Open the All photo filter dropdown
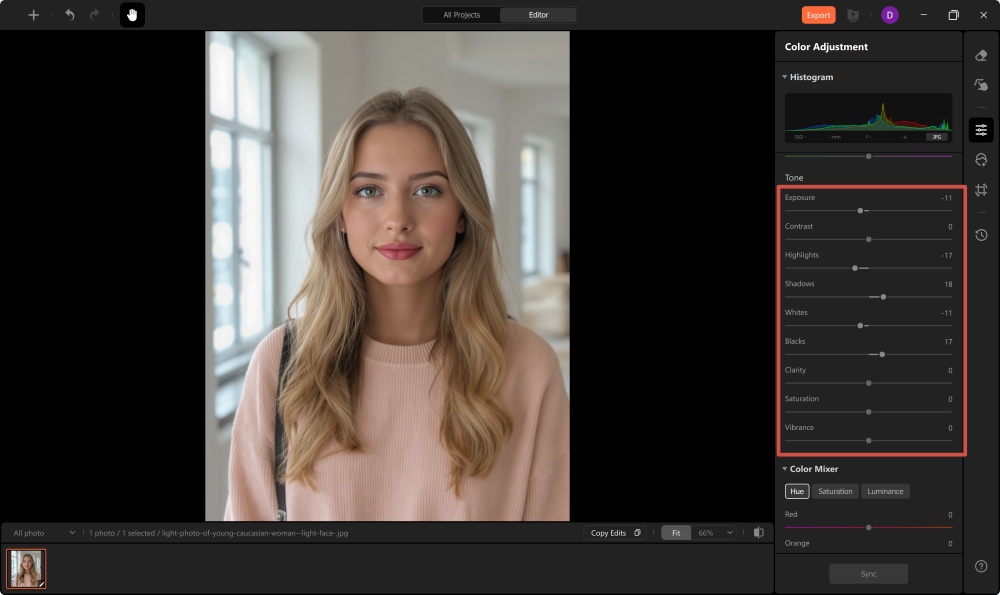 40,532
